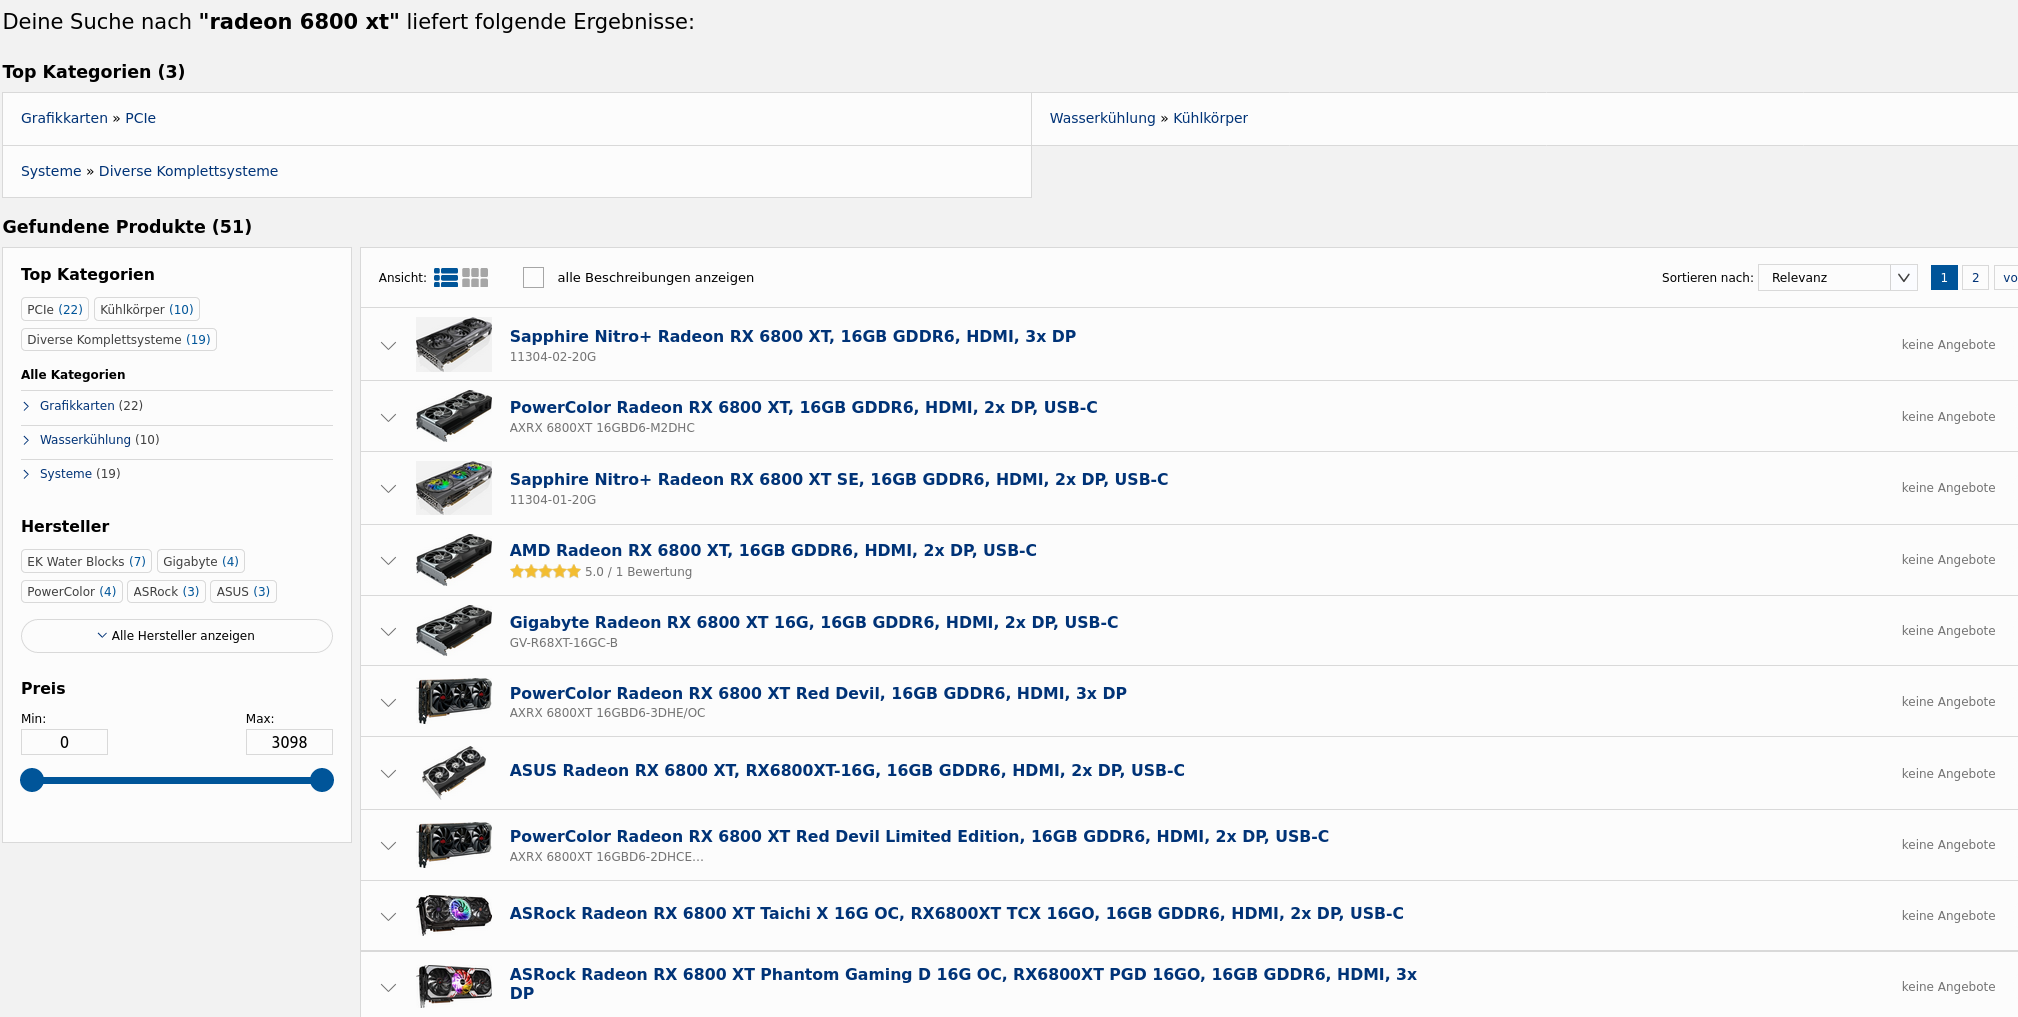Open Diverse Komplettsysteme link in top categories
The image size is (2018, 1017).
[x=188, y=171]
